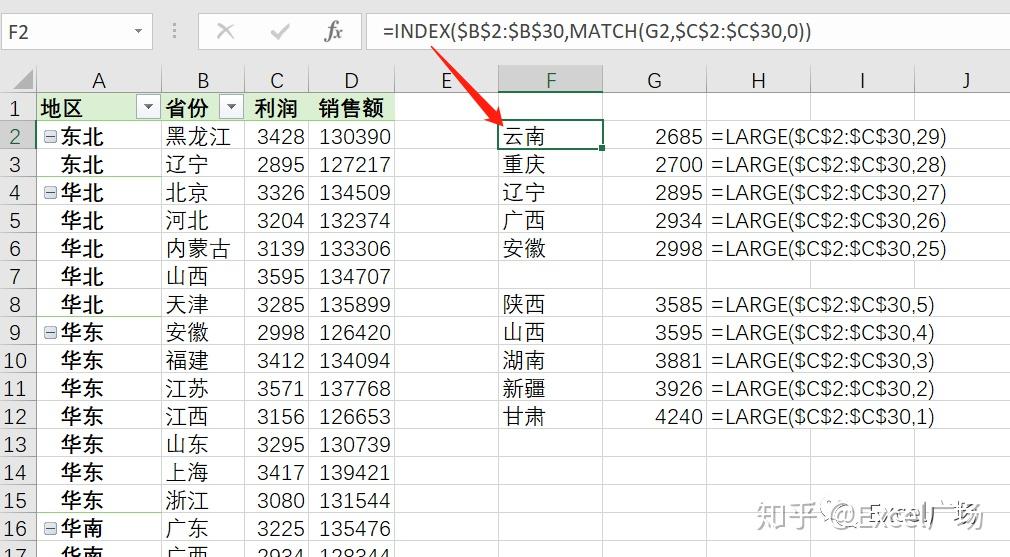Select row 1 header
The image size is (1010, 557).
(17, 108)
